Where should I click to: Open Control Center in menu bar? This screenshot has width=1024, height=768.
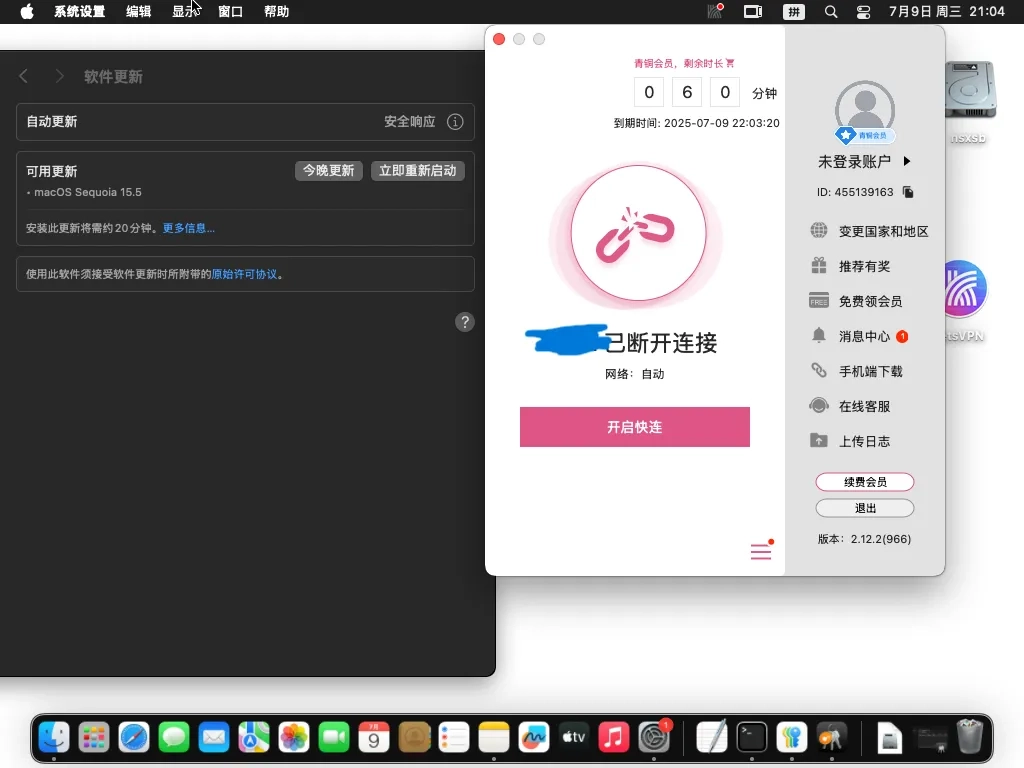click(x=863, y=12)
